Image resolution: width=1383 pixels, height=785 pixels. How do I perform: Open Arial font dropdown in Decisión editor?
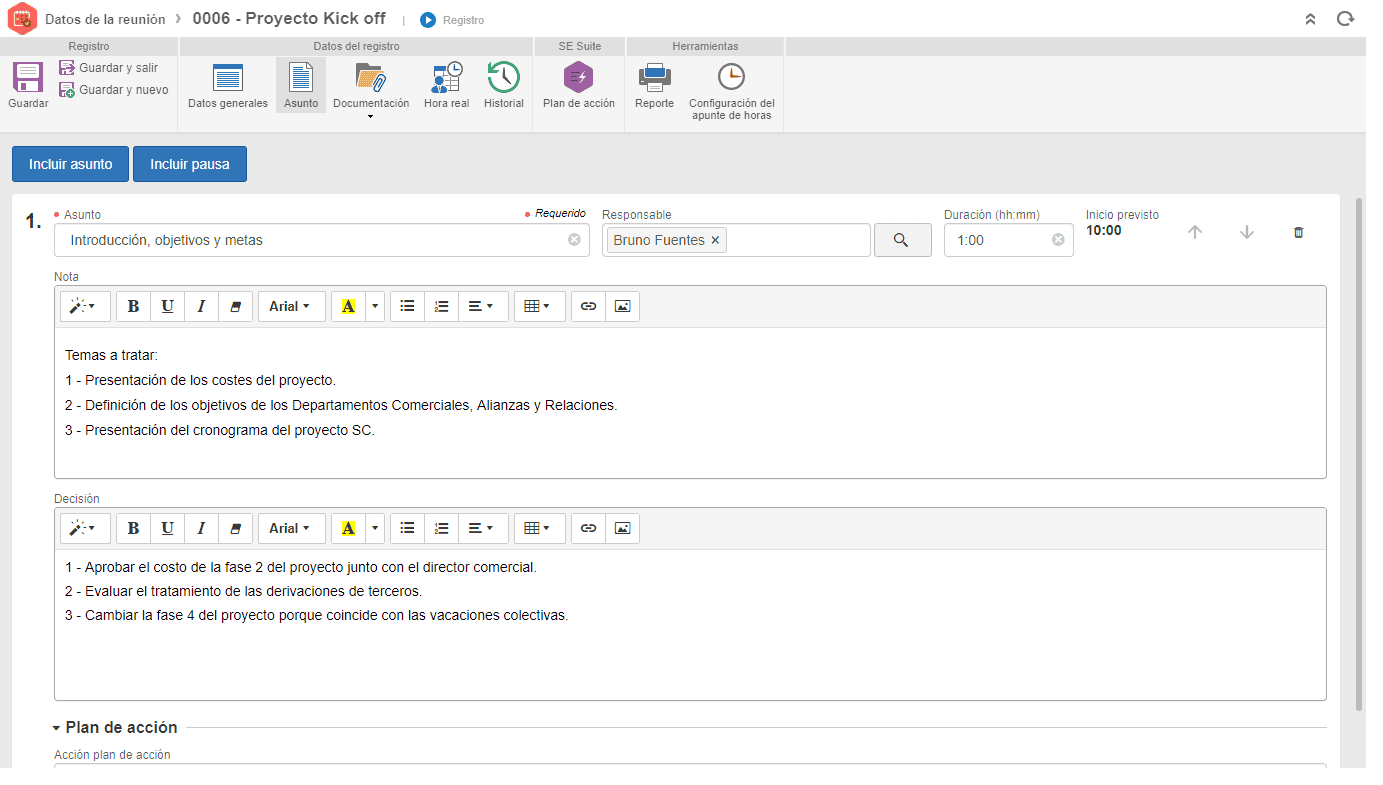pyautogui.click(x=292, y=528)
